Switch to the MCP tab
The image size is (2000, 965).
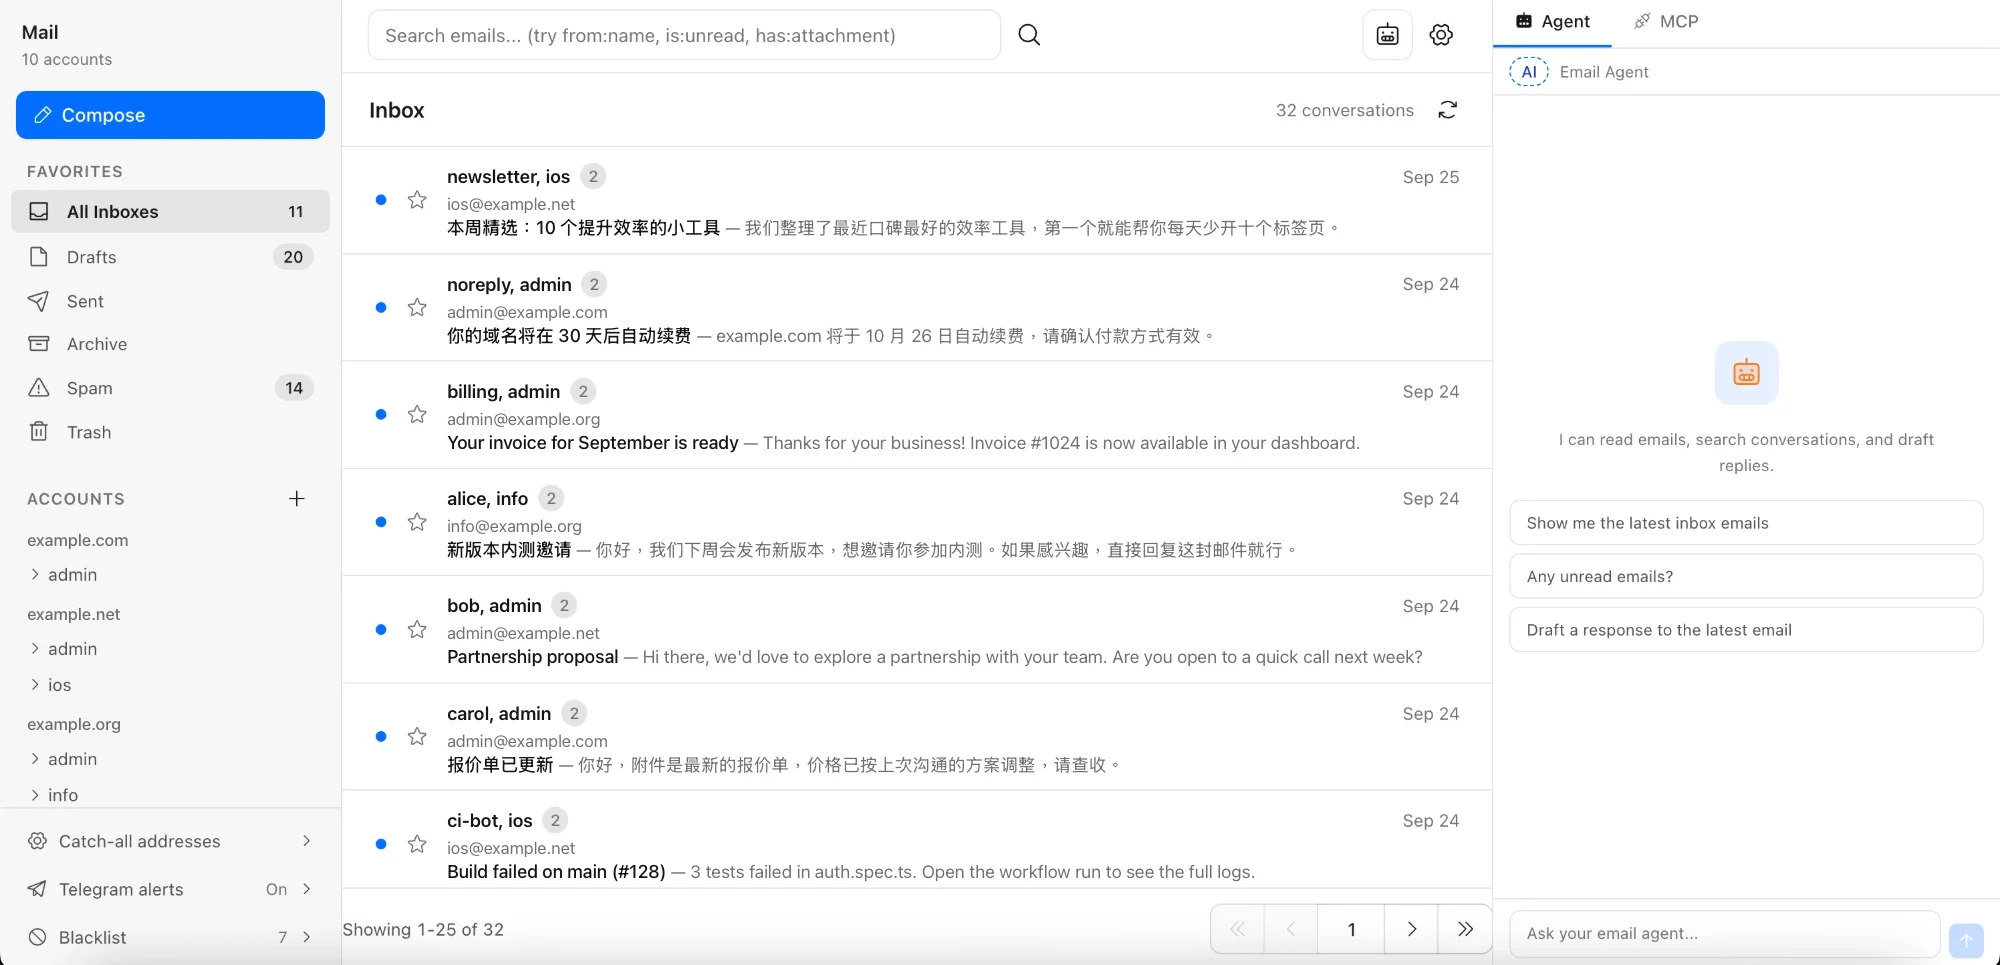point(1666,22)
